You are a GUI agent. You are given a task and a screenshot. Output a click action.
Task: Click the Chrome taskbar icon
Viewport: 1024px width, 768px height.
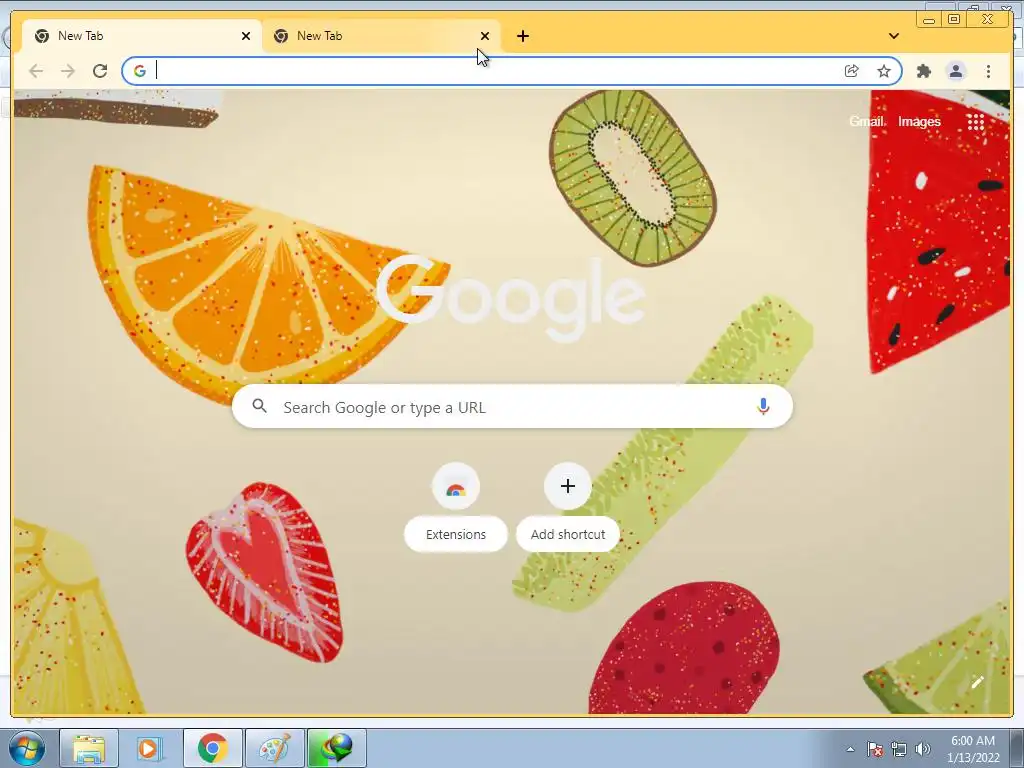coord(212,748)
